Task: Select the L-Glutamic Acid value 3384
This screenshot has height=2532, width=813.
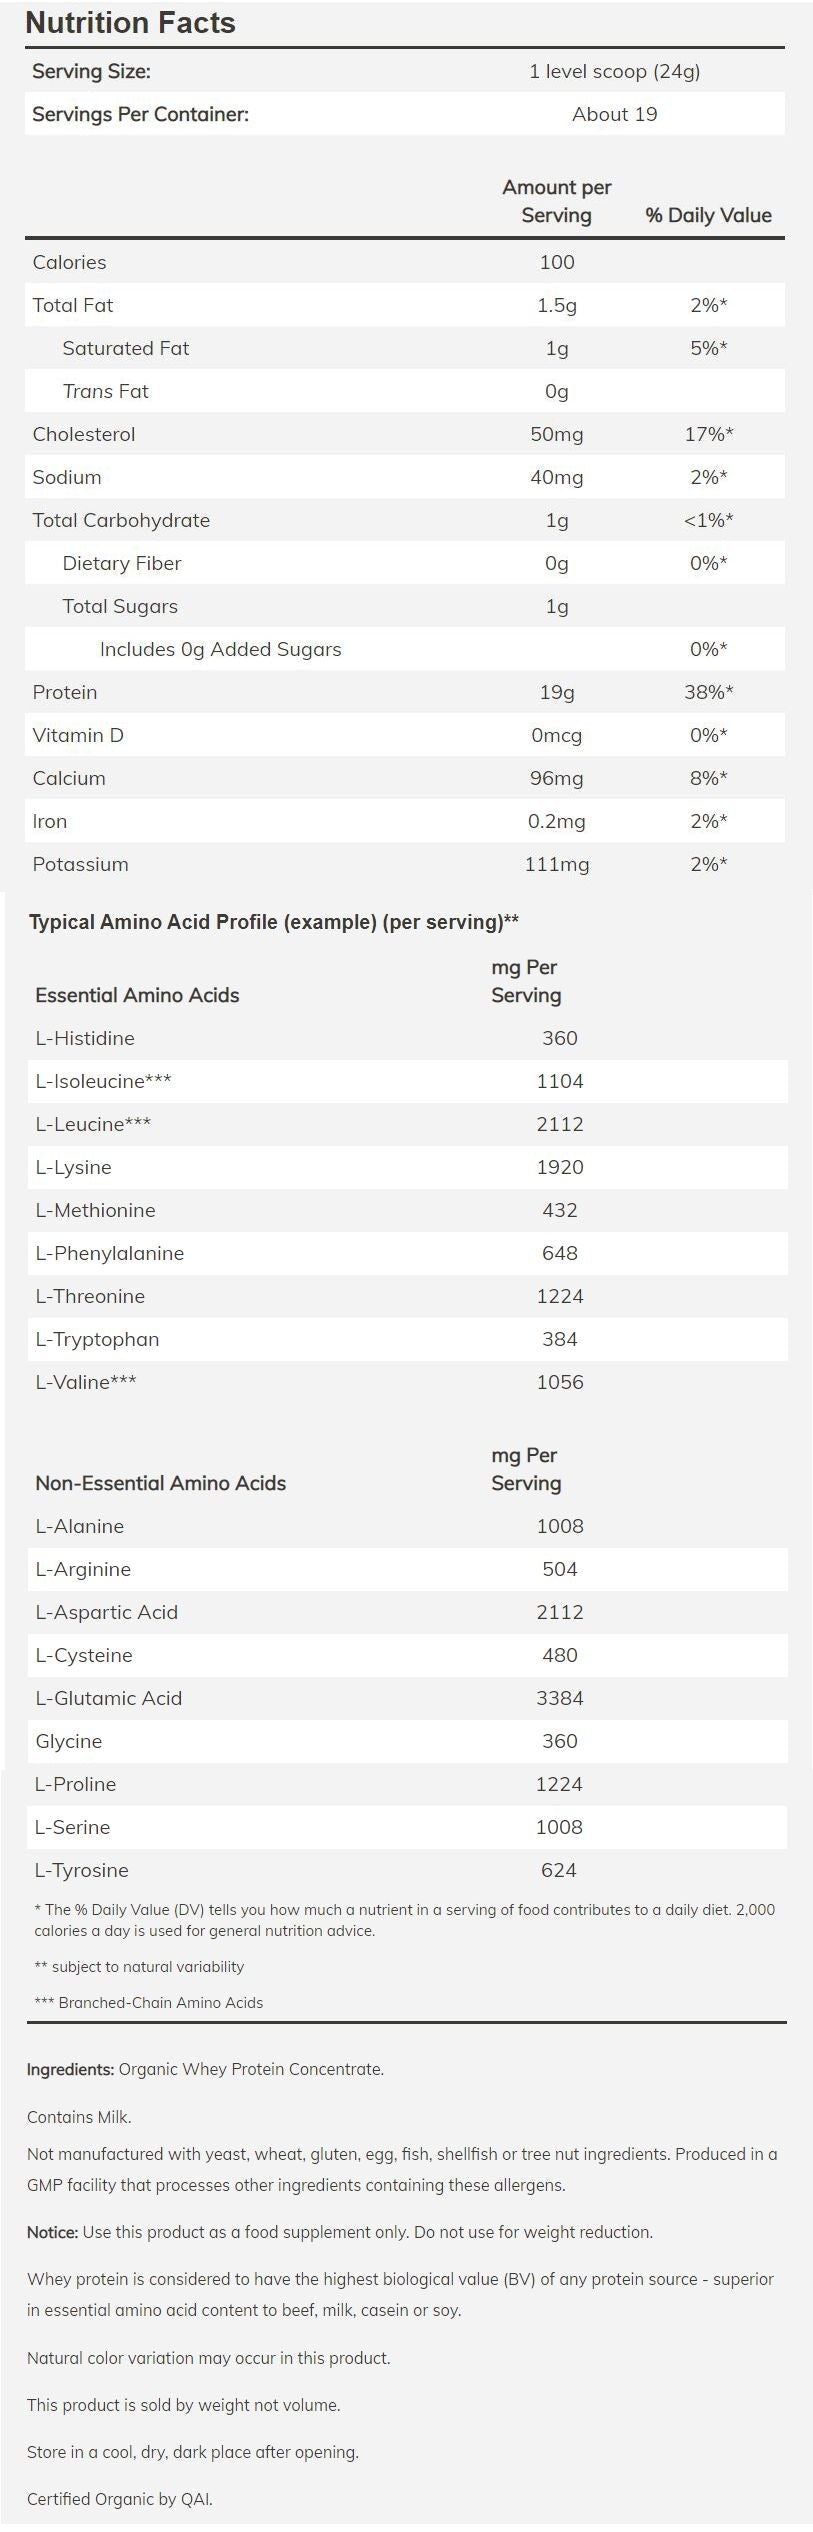Action: pyautogui.click(x=559, y=1698)
